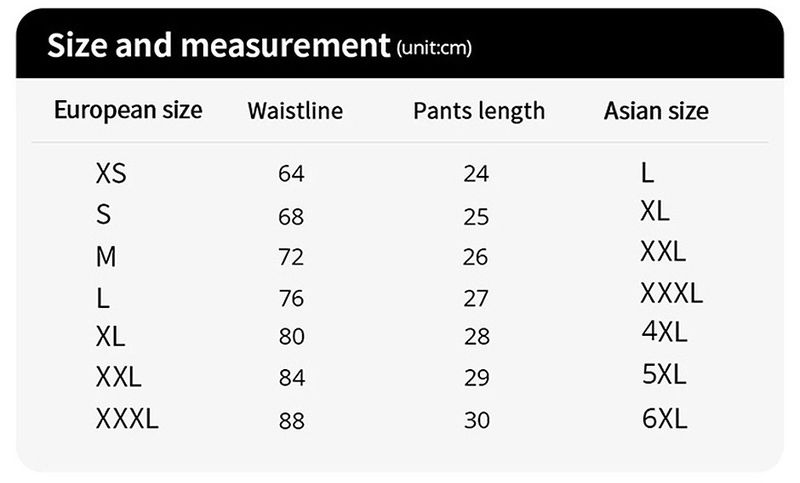800x483 pixels.
Task: Select European size XXXL in the last row
Action: (127, 419)
